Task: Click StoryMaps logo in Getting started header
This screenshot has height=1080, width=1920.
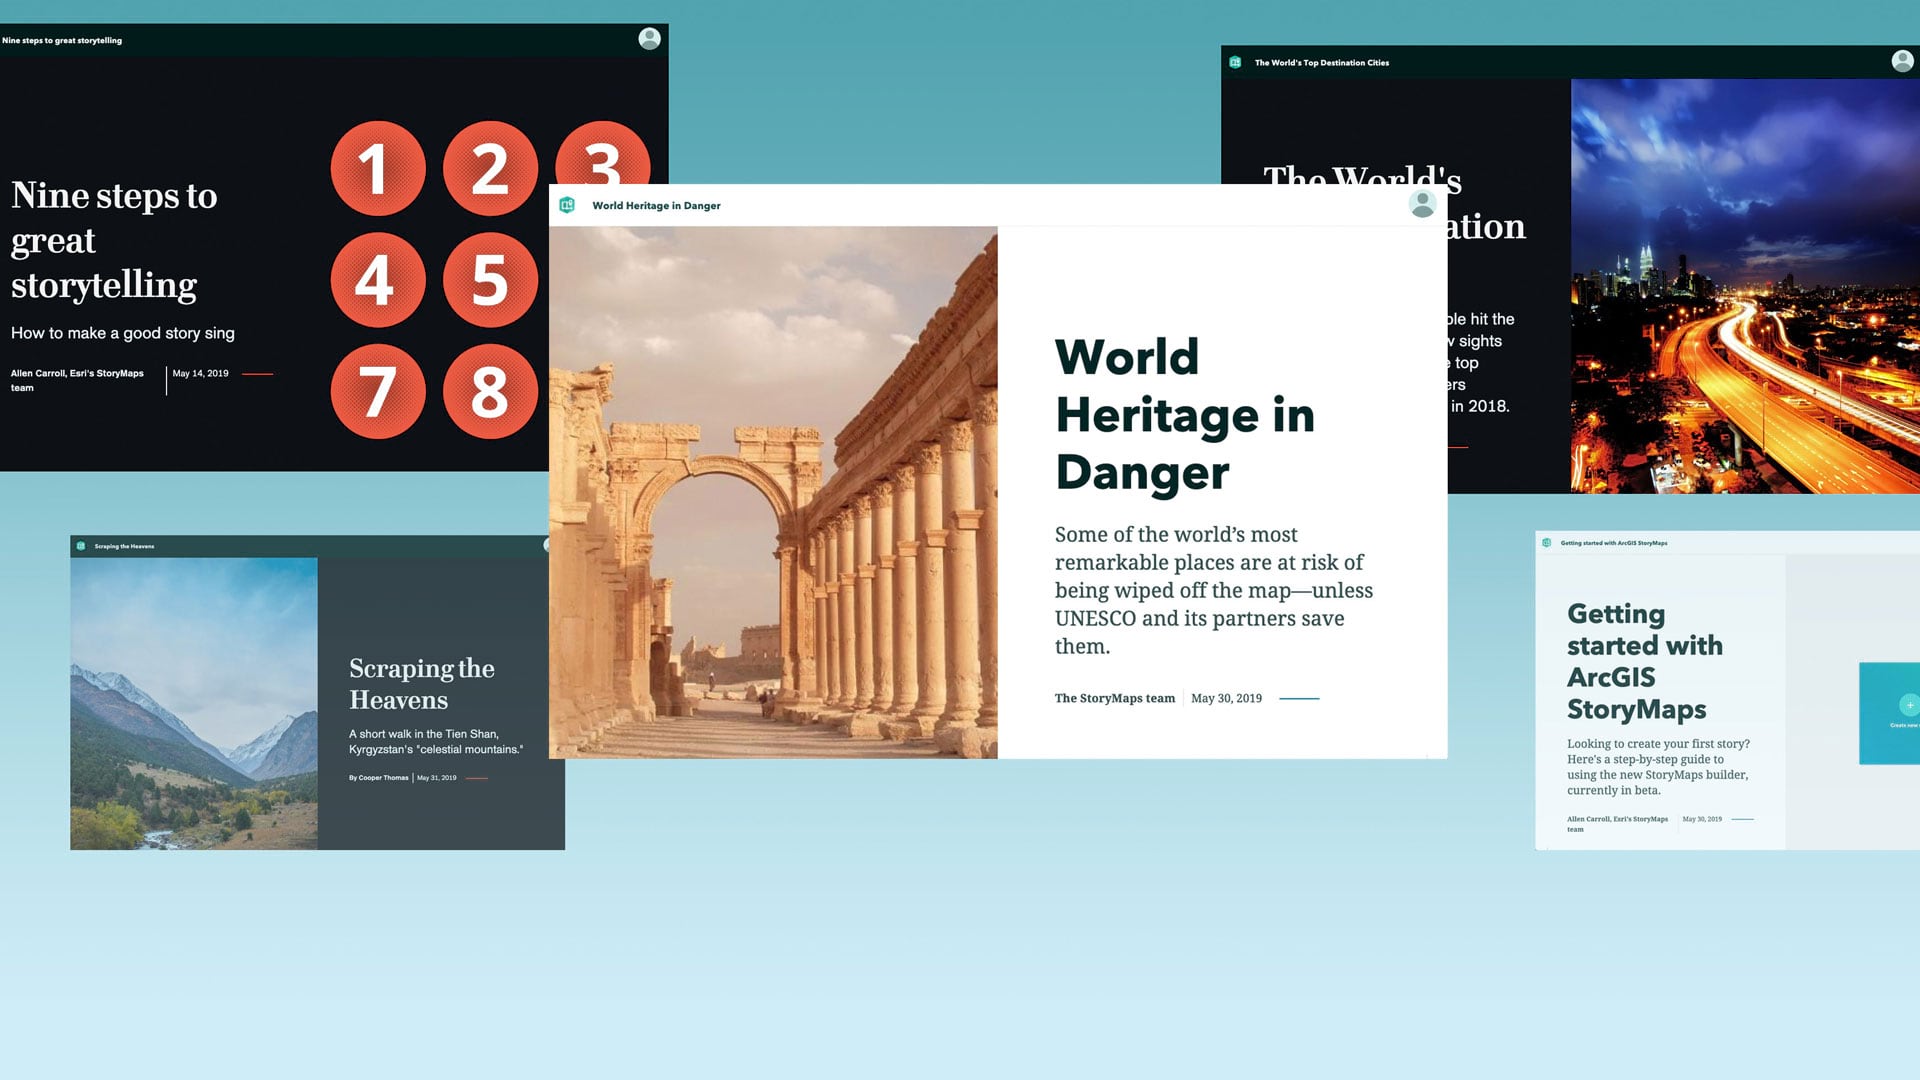Action: 1547,543
